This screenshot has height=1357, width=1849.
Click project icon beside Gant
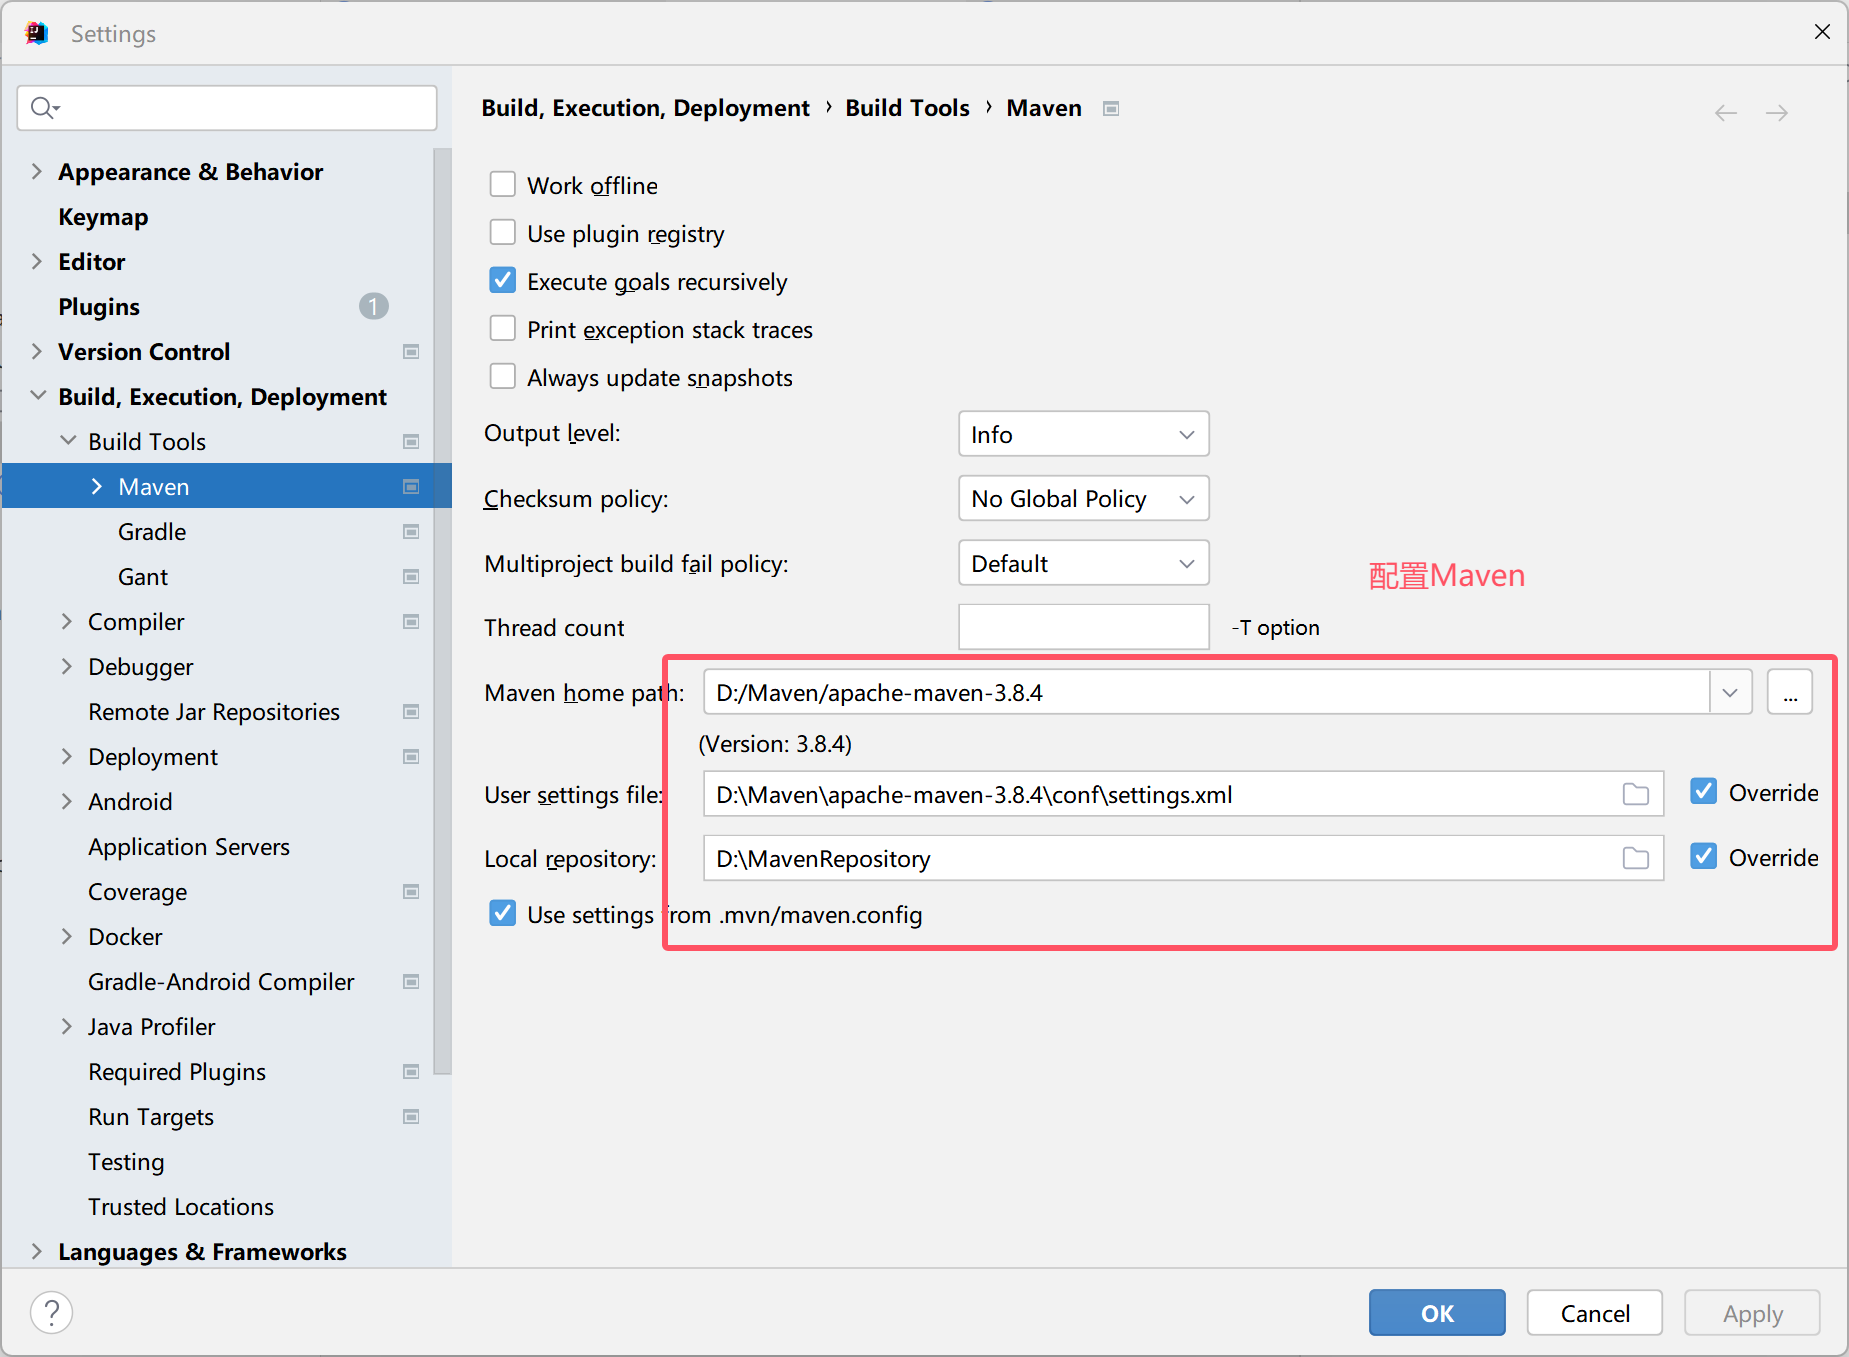pos(410,577)
